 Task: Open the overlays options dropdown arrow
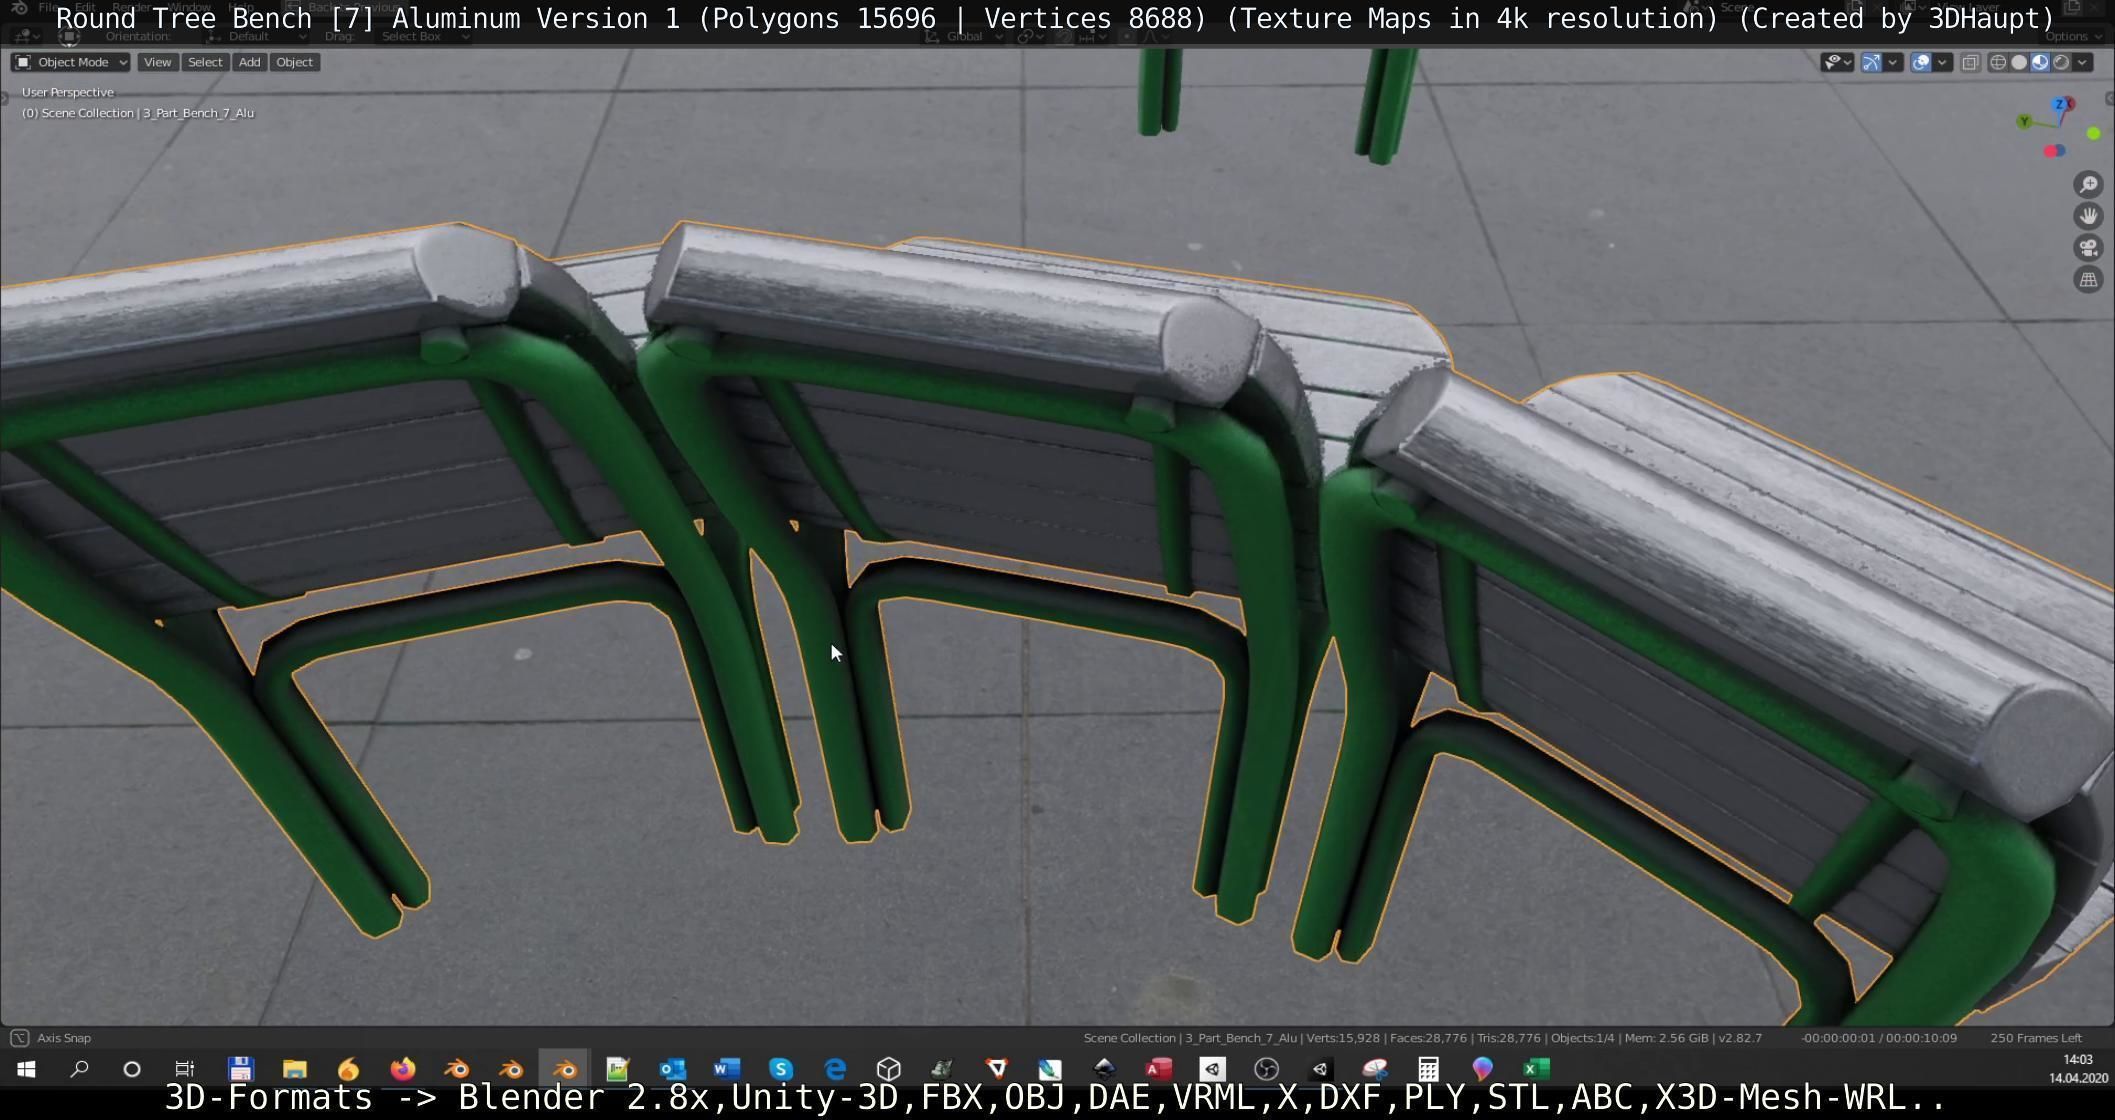1942,62
